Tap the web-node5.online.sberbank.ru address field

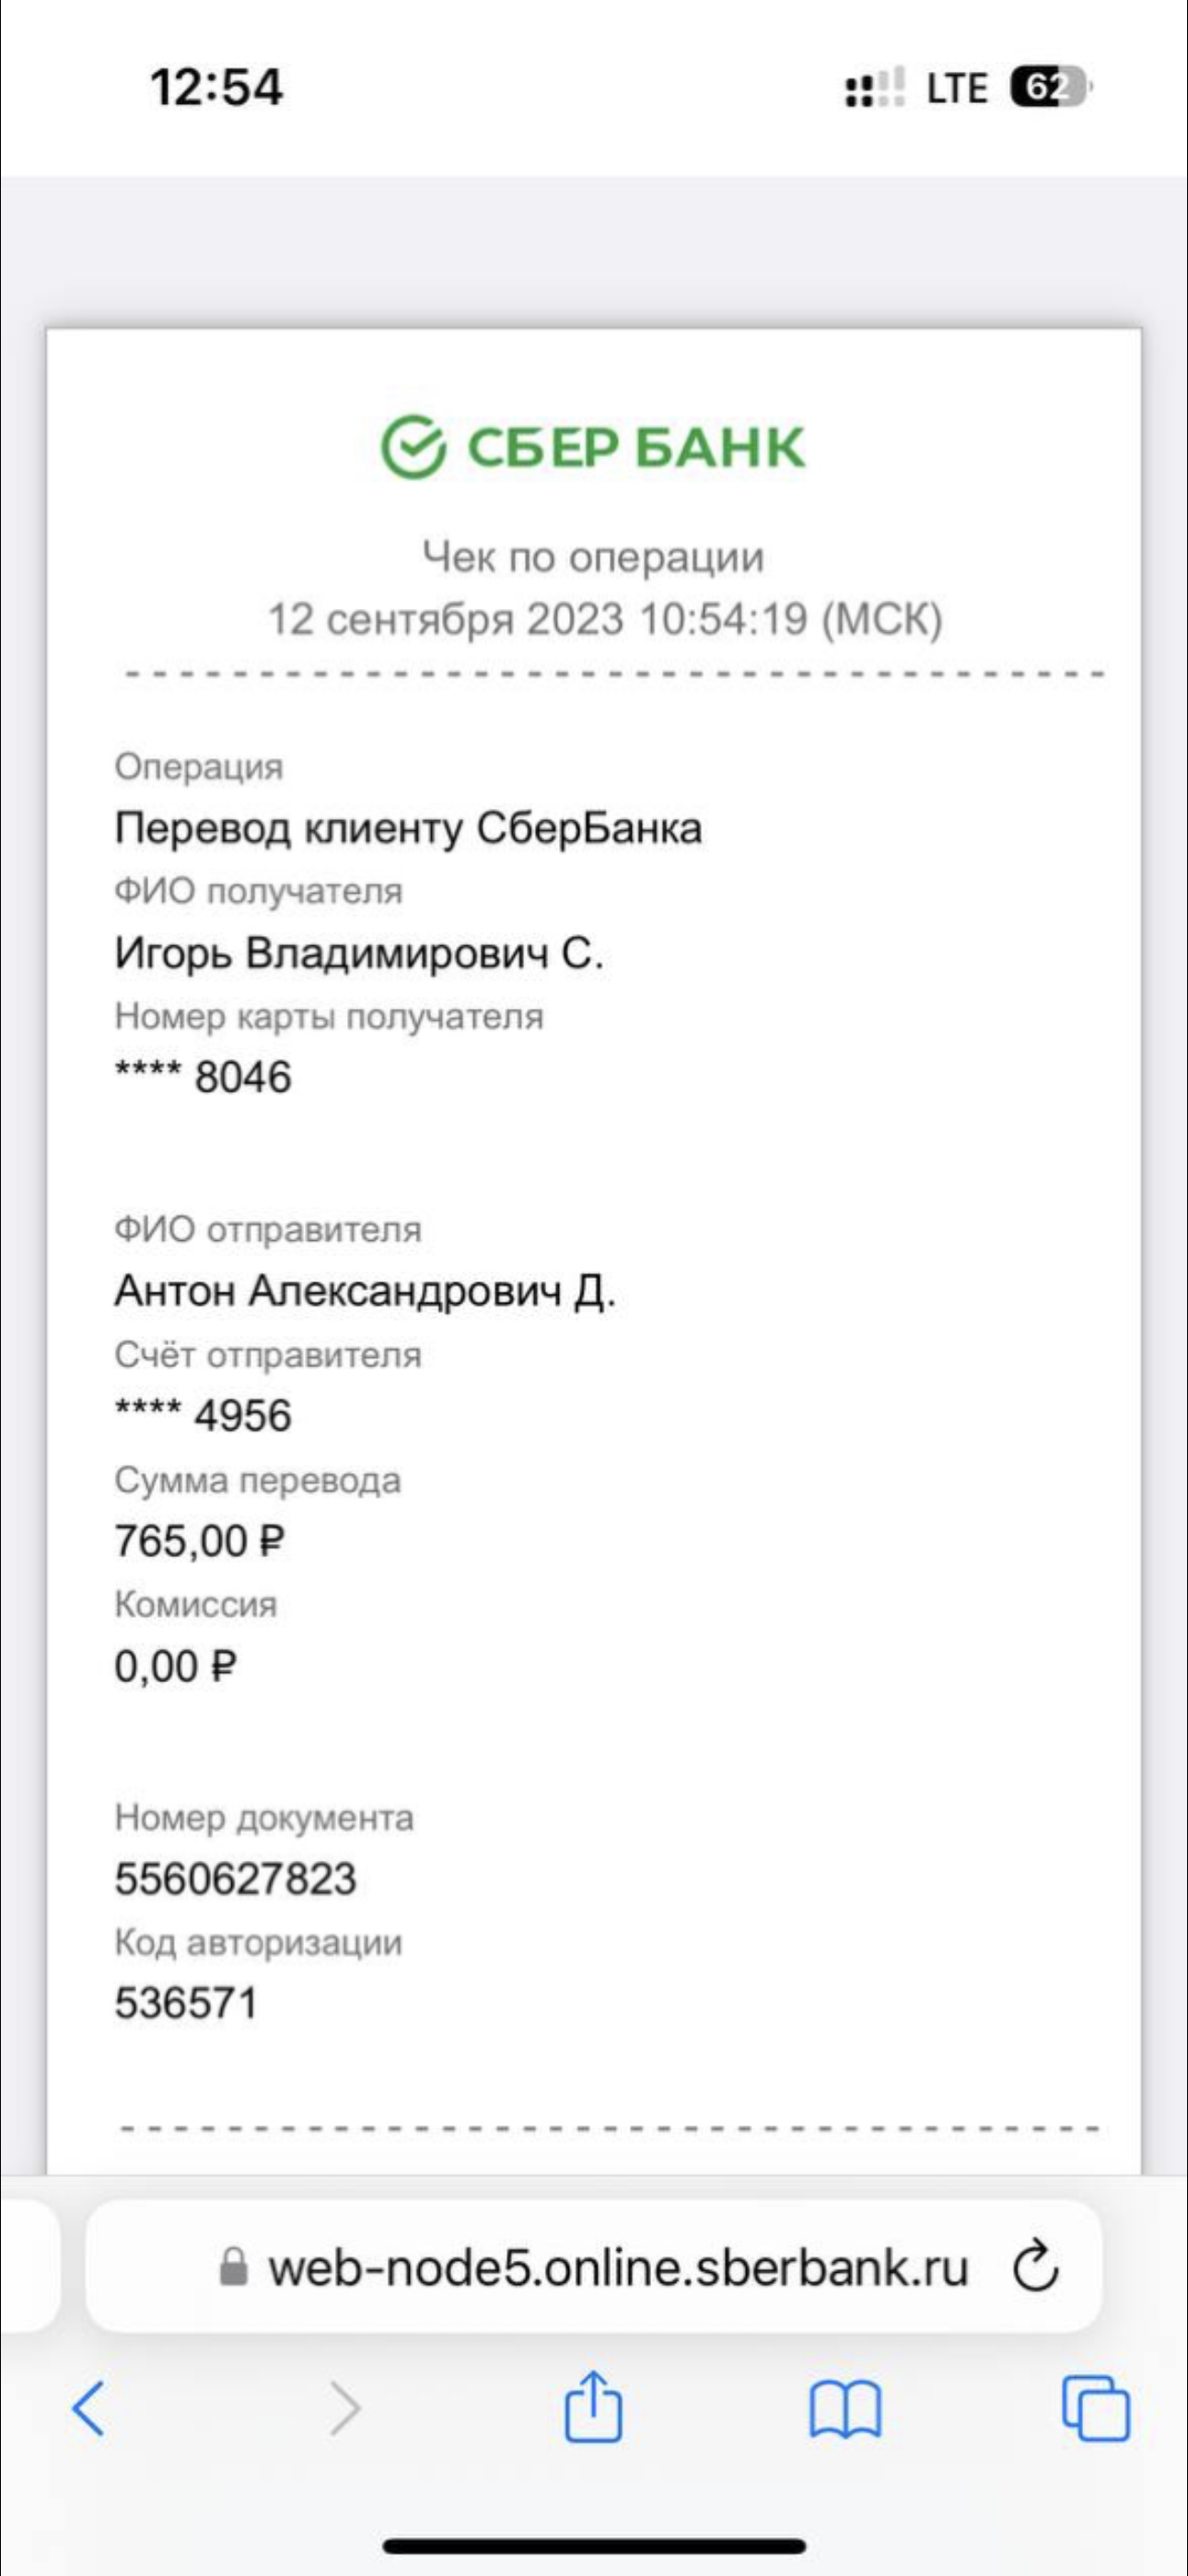point(594,2267)
